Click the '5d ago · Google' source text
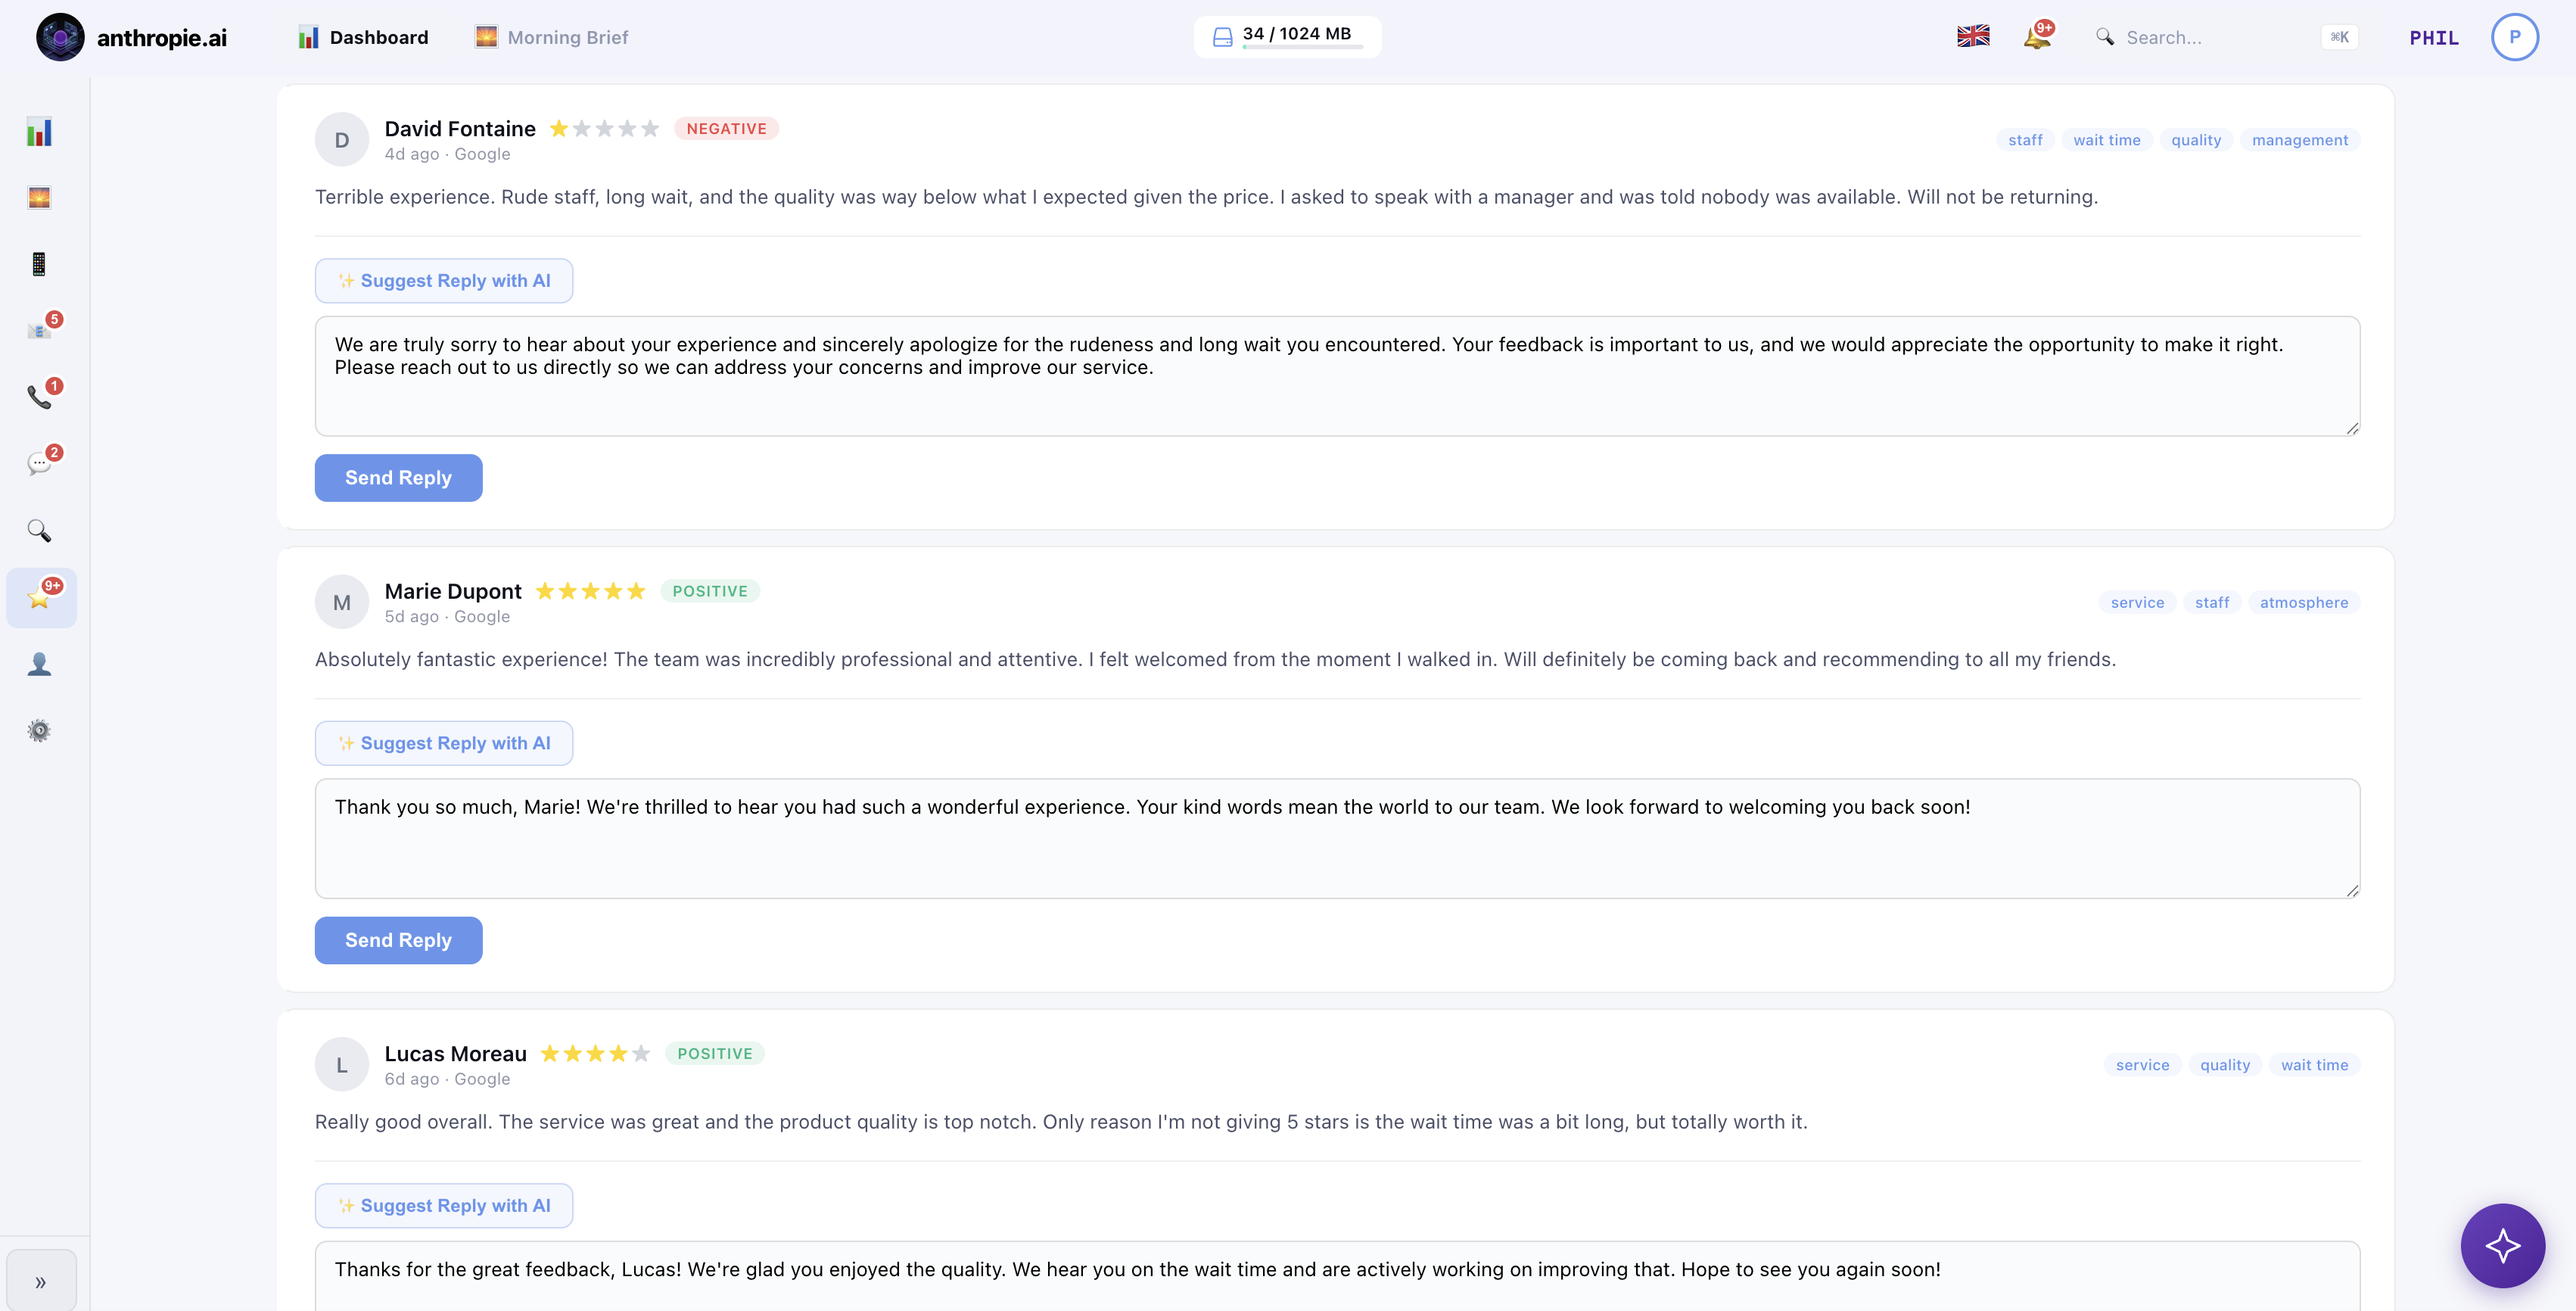 tap(447, 617)
